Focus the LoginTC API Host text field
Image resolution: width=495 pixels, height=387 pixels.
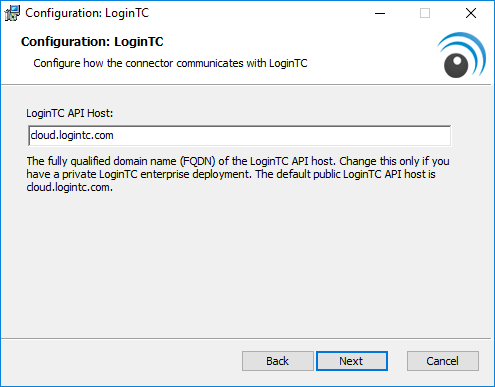[240, 136]
